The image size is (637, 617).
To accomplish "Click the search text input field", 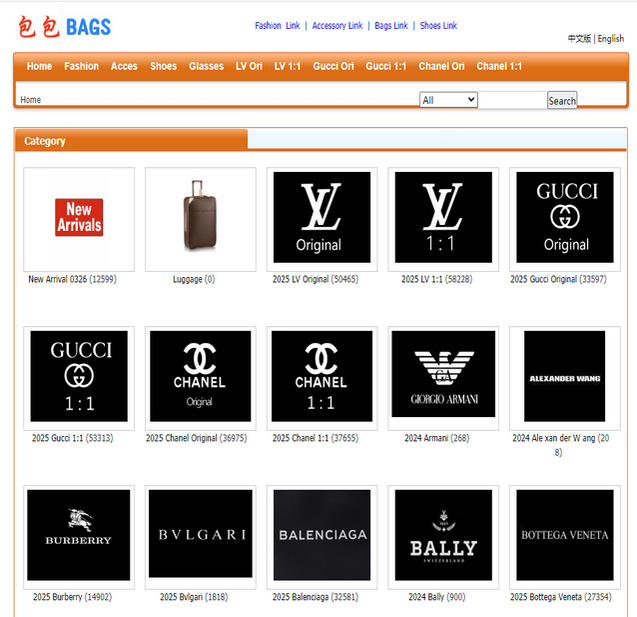I will pyautogui.click(x=511, y=100).
